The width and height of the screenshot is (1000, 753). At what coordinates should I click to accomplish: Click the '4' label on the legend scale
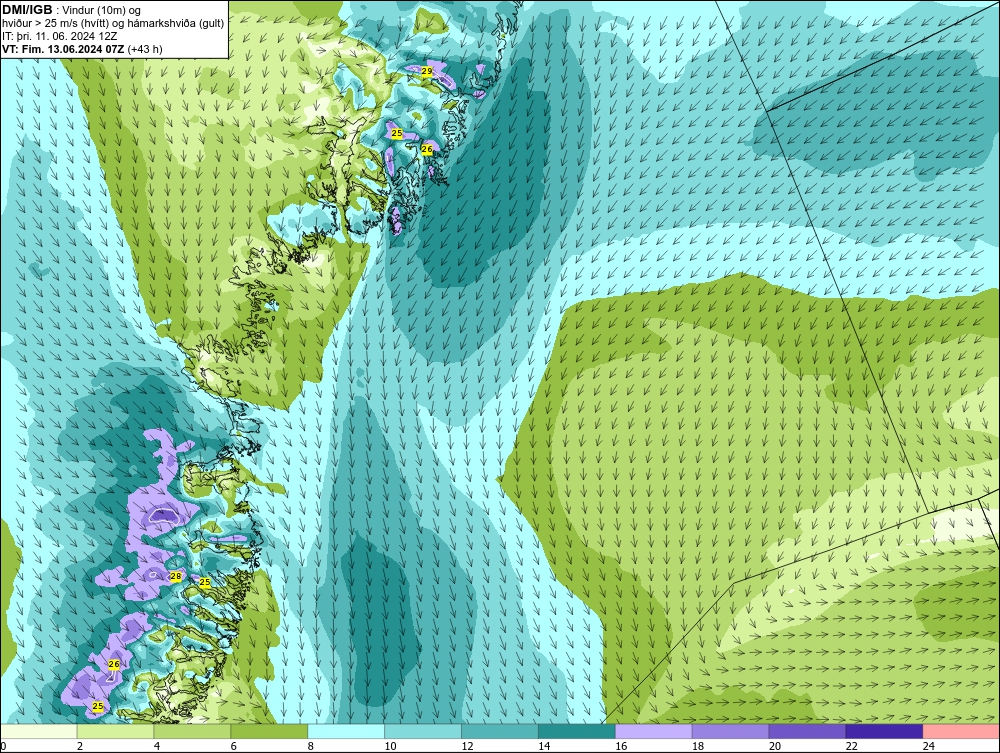coord(157,746)
